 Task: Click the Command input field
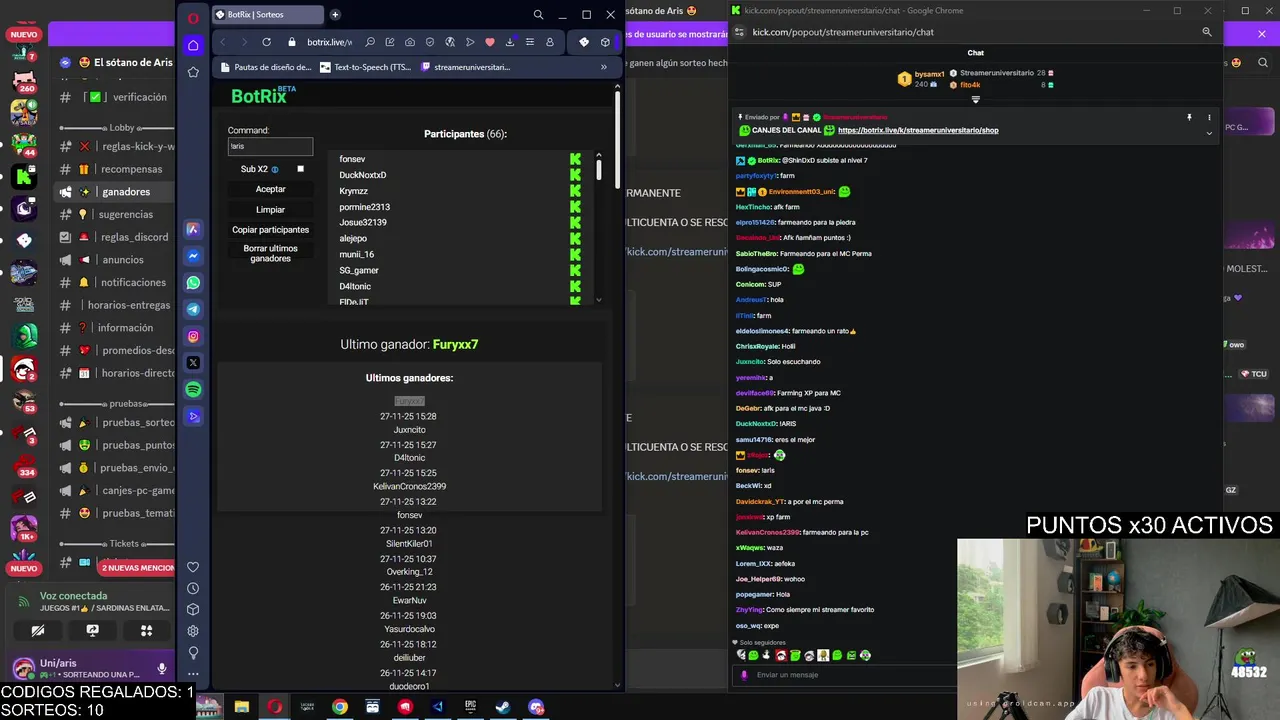(270, 147)
